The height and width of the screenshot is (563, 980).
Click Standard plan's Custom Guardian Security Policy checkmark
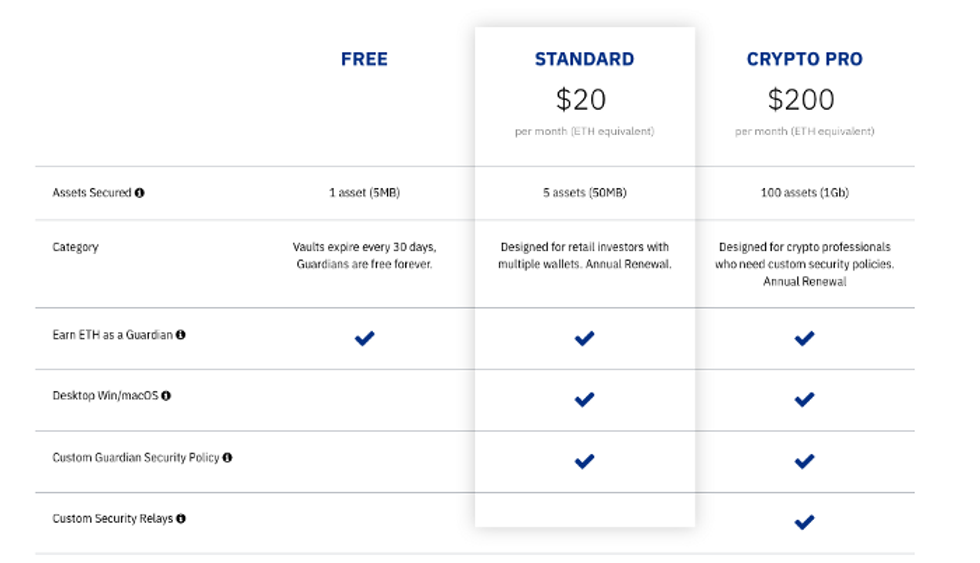[585, 461]
